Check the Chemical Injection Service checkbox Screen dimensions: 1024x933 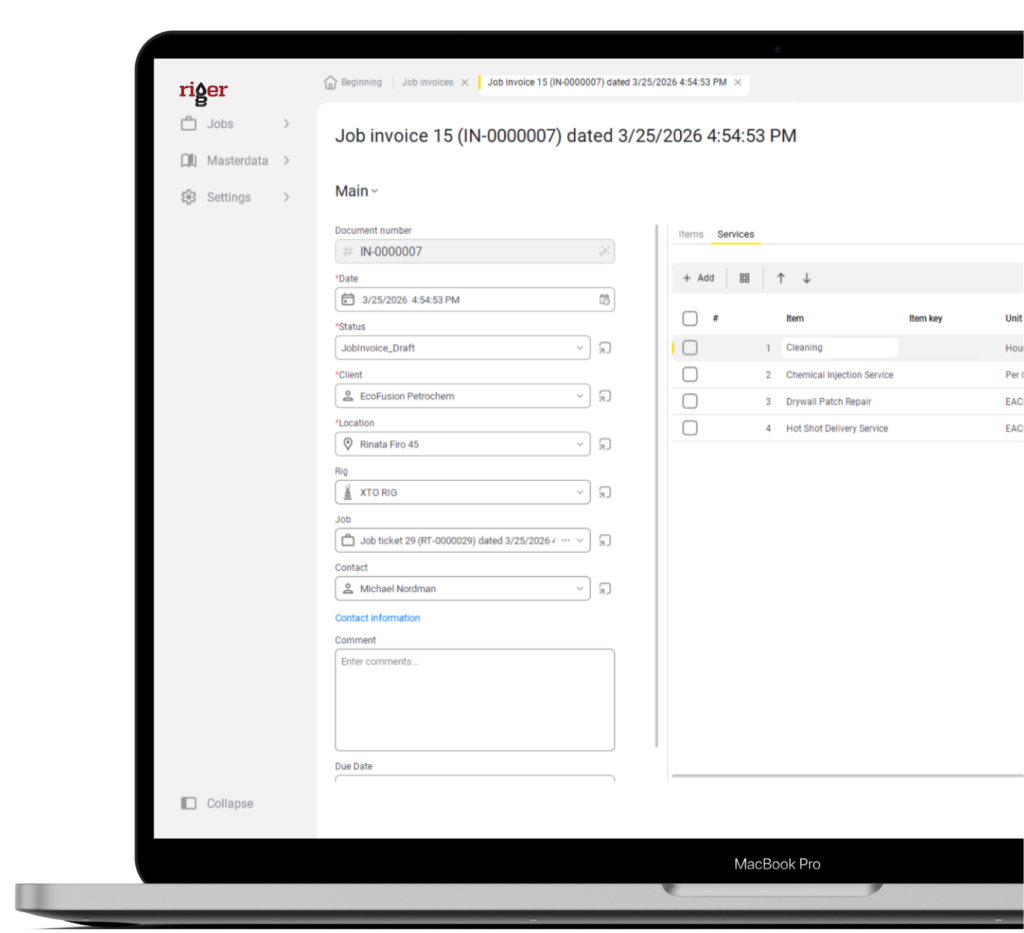tap(690, 375)
